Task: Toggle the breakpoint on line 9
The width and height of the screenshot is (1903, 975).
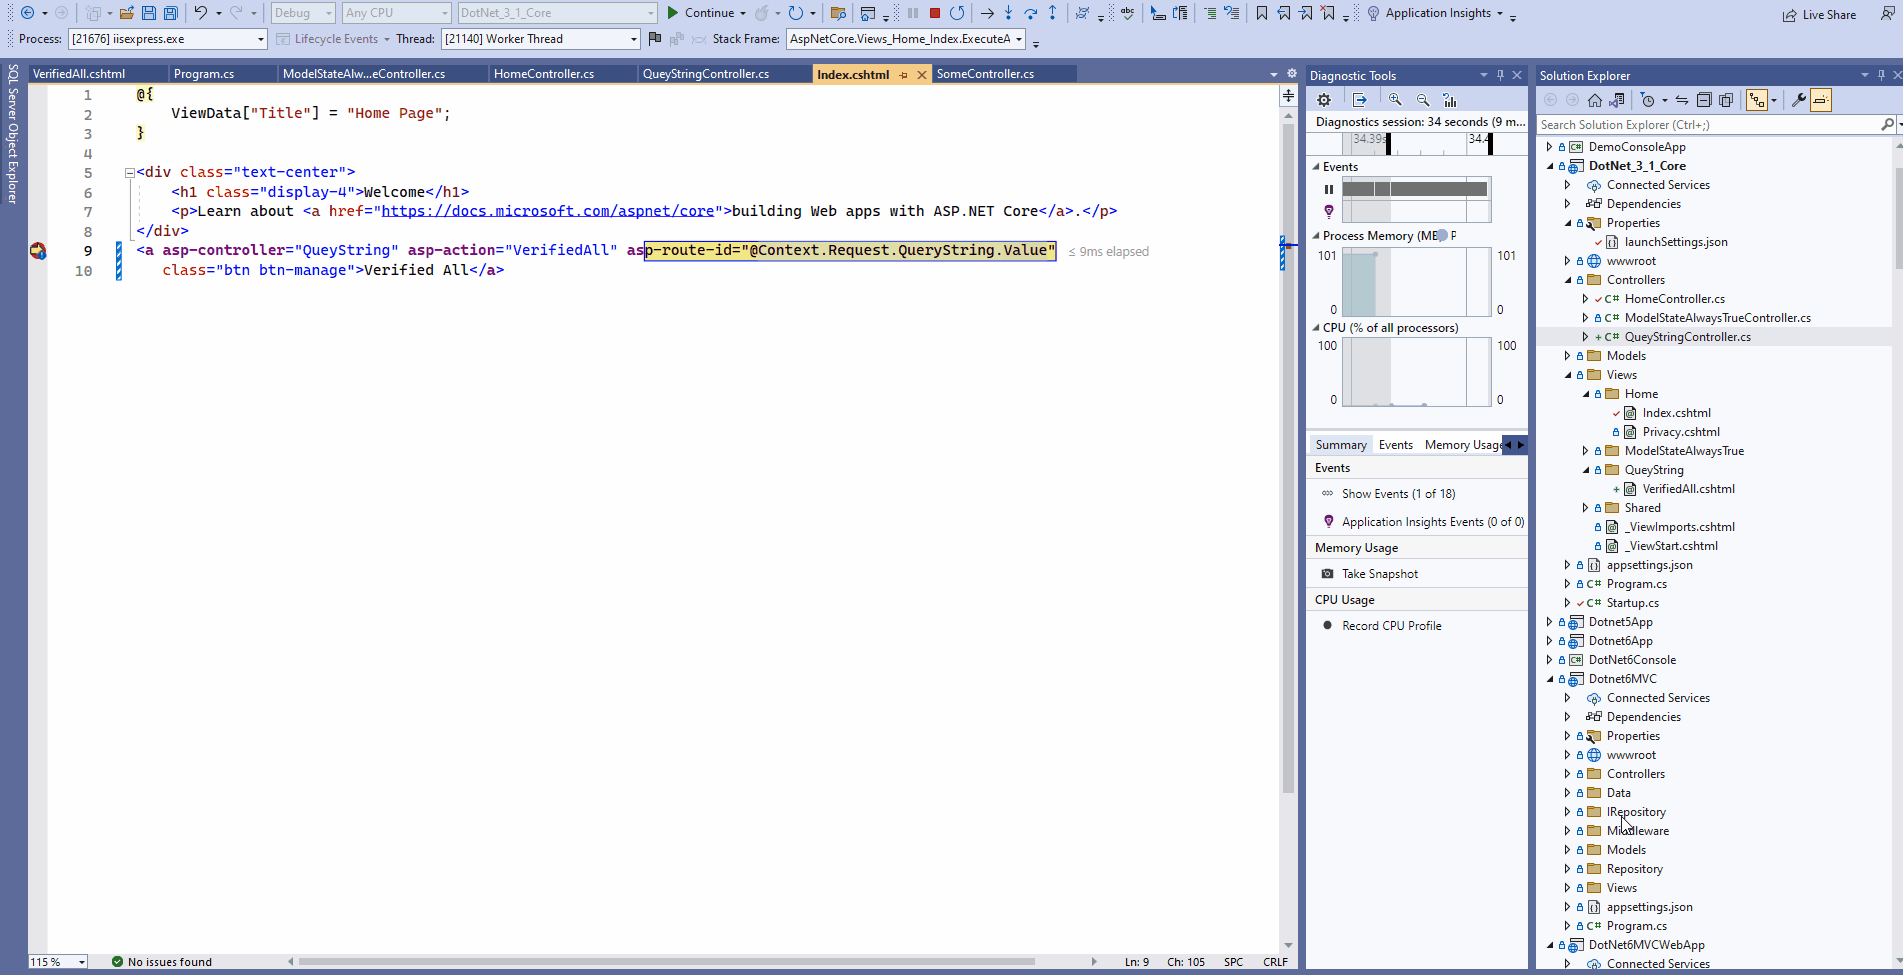Action: click(x=38, y=253)
